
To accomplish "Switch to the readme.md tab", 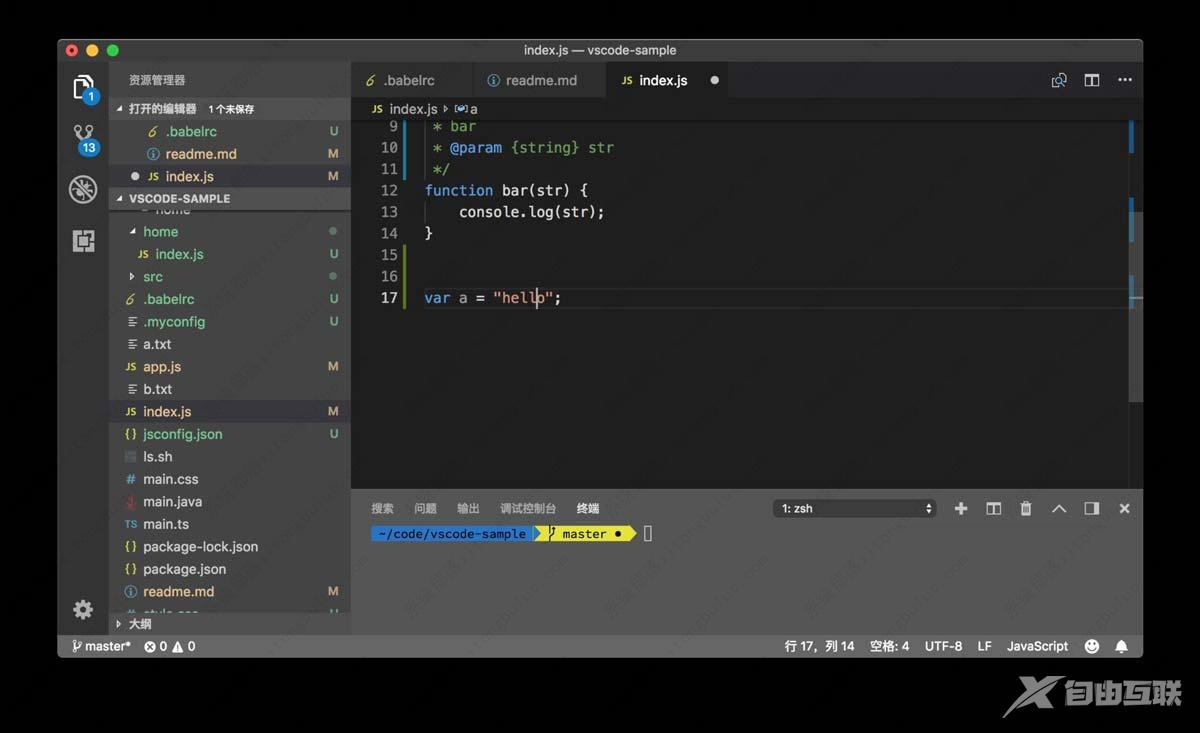I will [x=539, y=81].
